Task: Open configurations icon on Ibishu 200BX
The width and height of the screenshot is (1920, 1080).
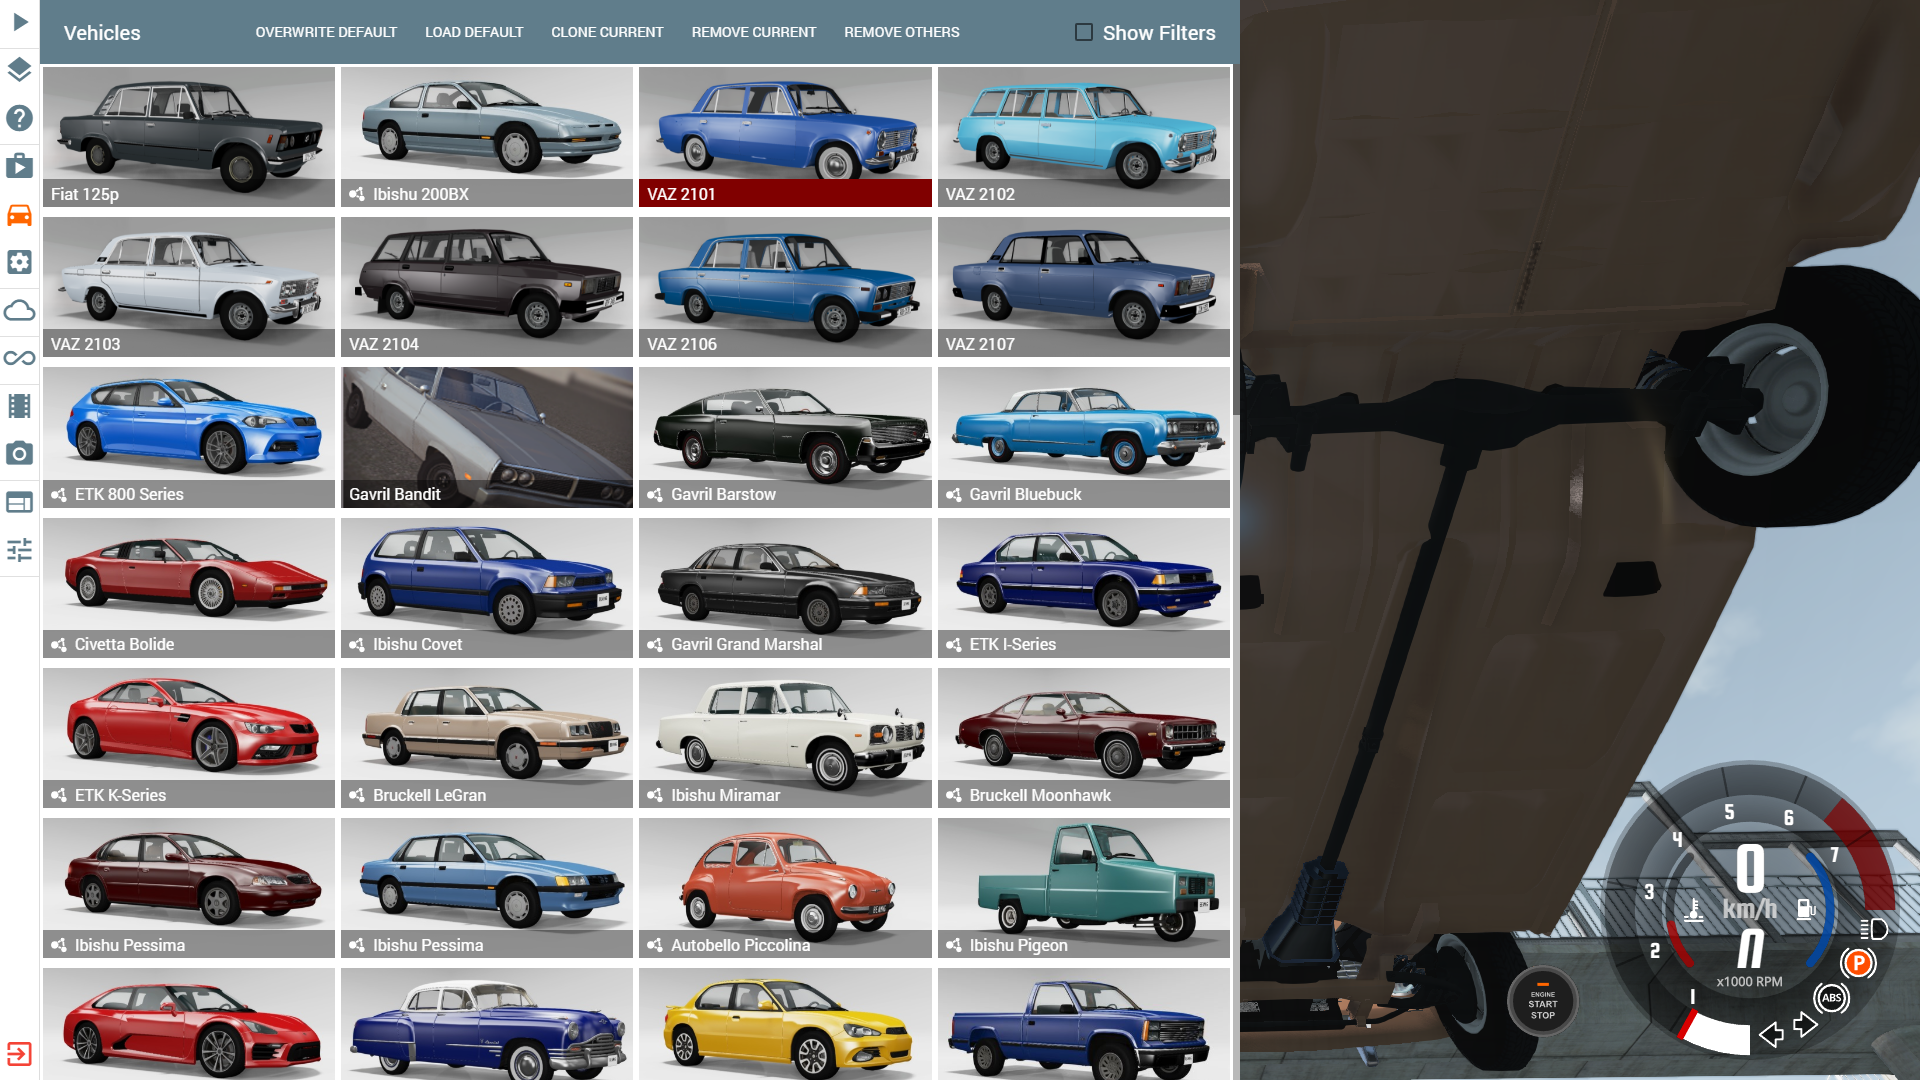Action: coord(357,194)
